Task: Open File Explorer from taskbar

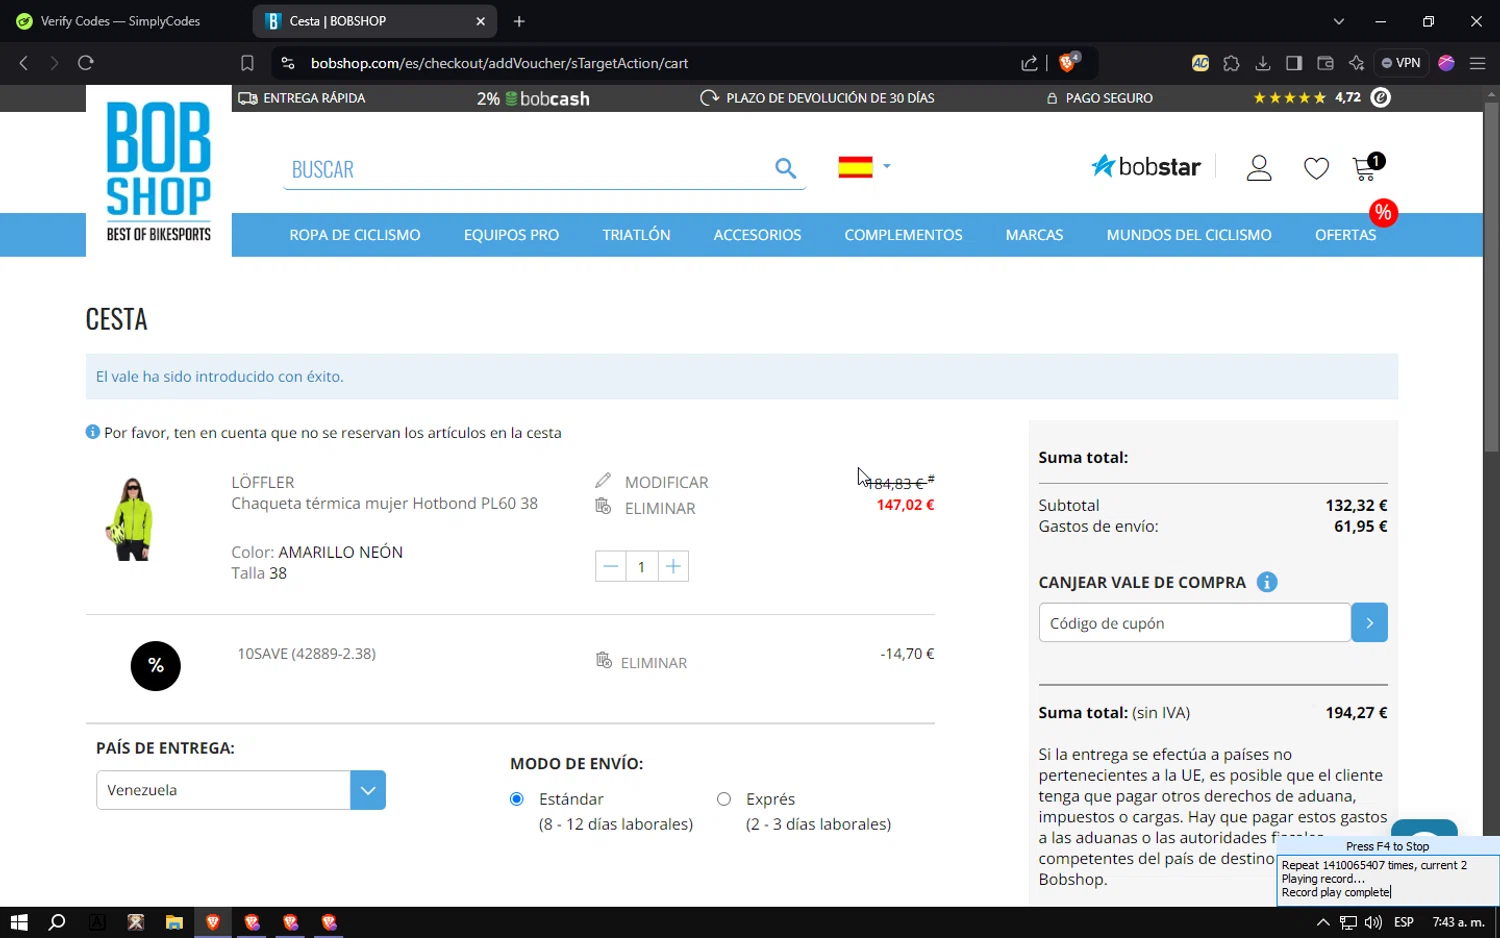Action: click(174, 922)
